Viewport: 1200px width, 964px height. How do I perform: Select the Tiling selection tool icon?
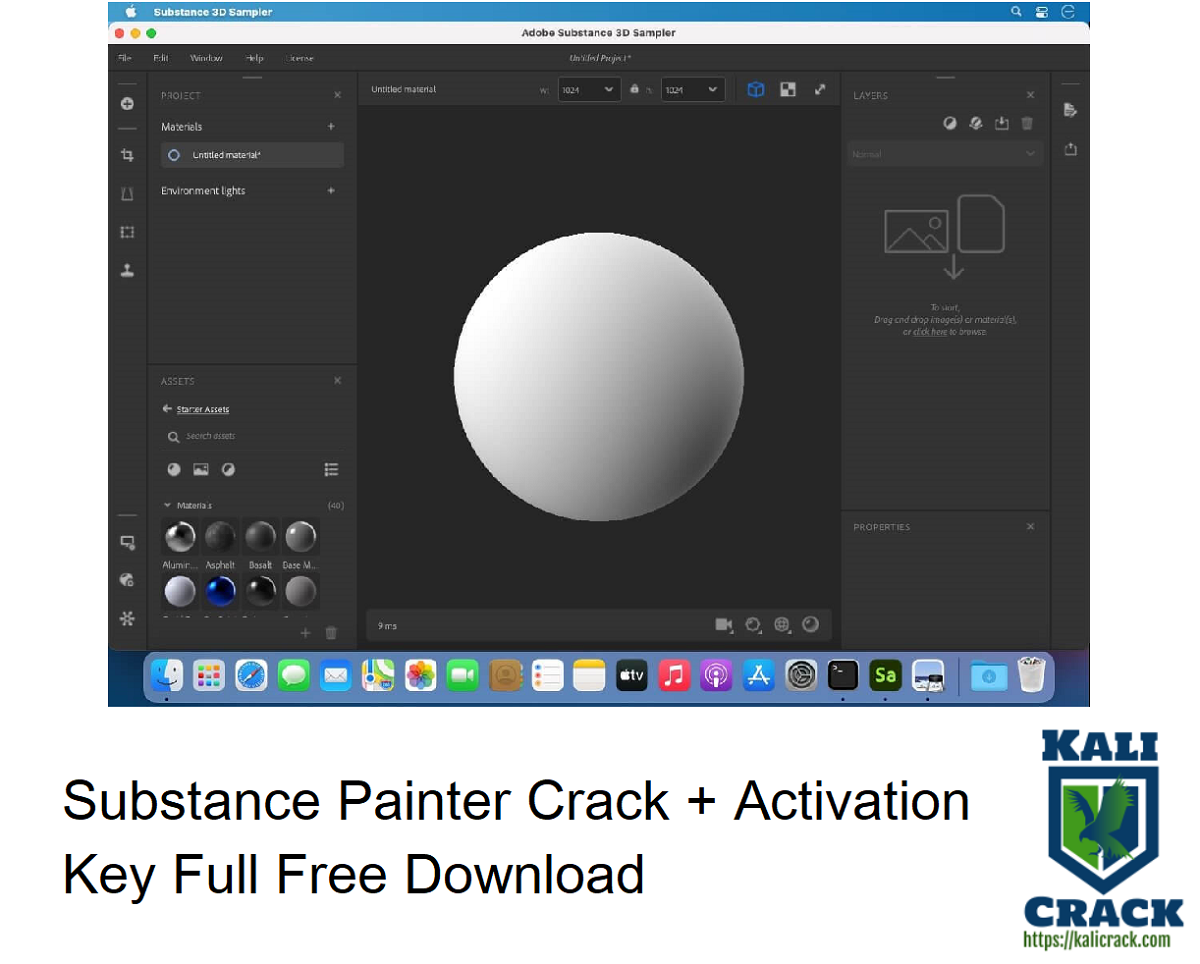point(127,232)
